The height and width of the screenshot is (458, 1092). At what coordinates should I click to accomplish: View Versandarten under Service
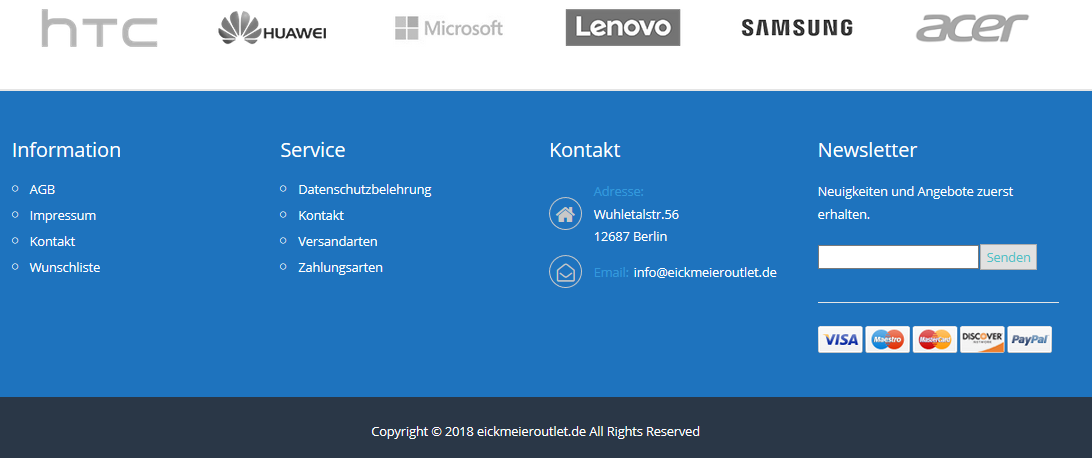(338, 242)
